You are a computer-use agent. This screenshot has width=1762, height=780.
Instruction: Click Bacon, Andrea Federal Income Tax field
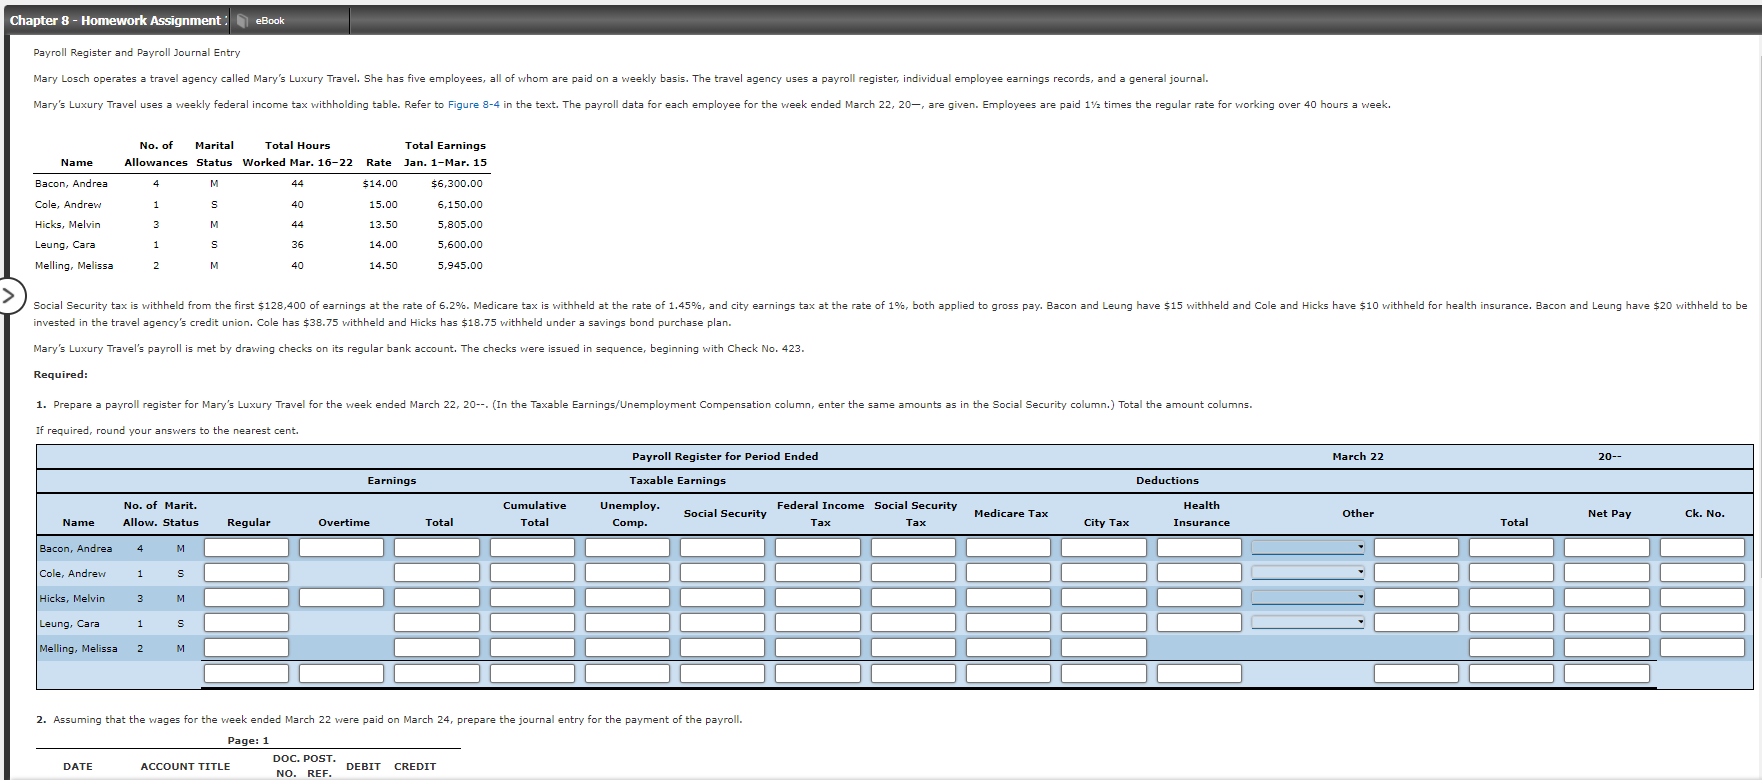[x=818, y=548]
